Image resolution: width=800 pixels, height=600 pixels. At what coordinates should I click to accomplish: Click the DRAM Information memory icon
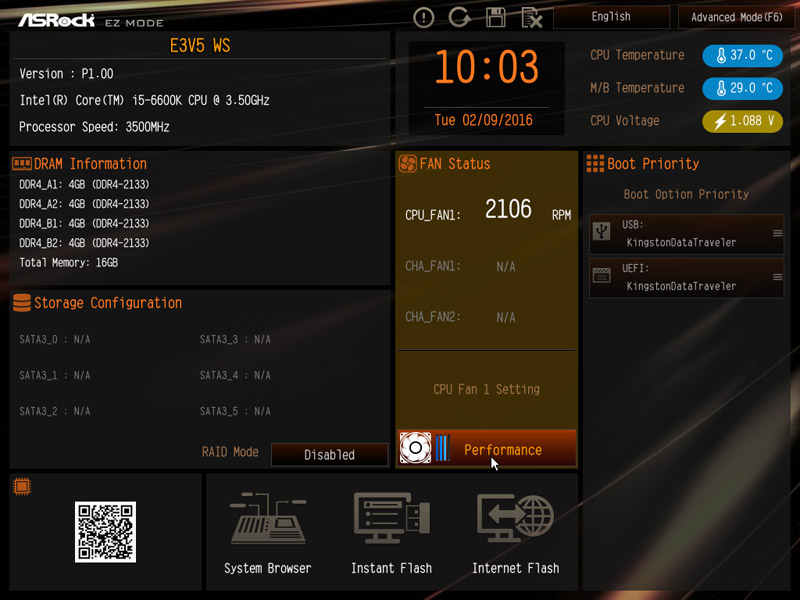point(22,164)
